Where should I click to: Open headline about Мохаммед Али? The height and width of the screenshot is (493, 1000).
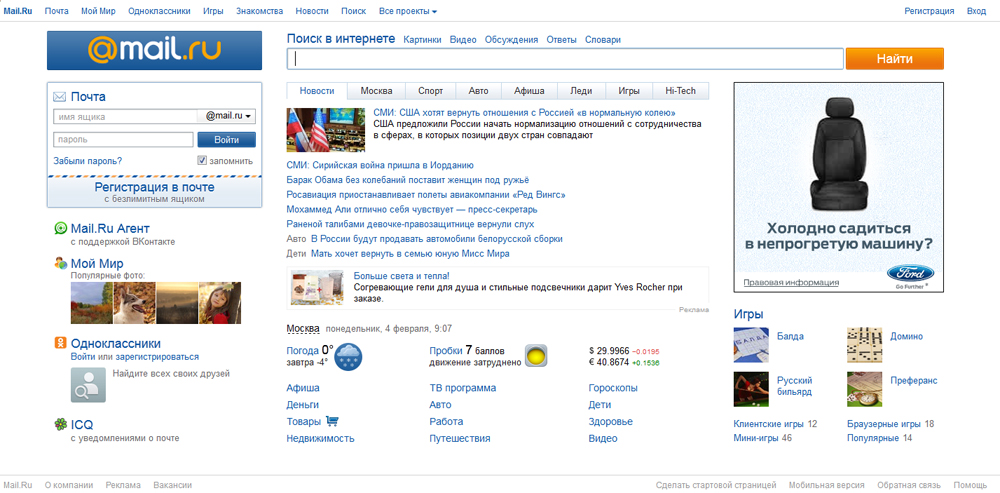coord(412,209)
